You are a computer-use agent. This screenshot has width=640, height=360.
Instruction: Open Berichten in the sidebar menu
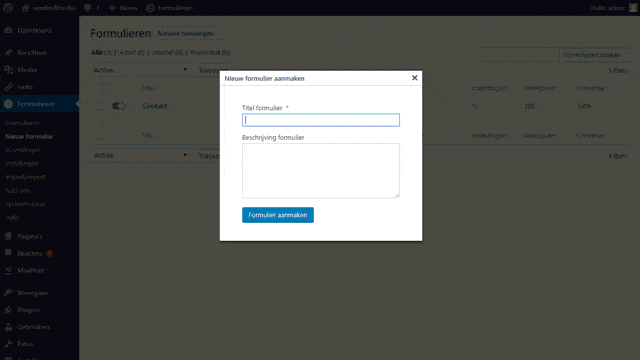click(x=31, y=53)
